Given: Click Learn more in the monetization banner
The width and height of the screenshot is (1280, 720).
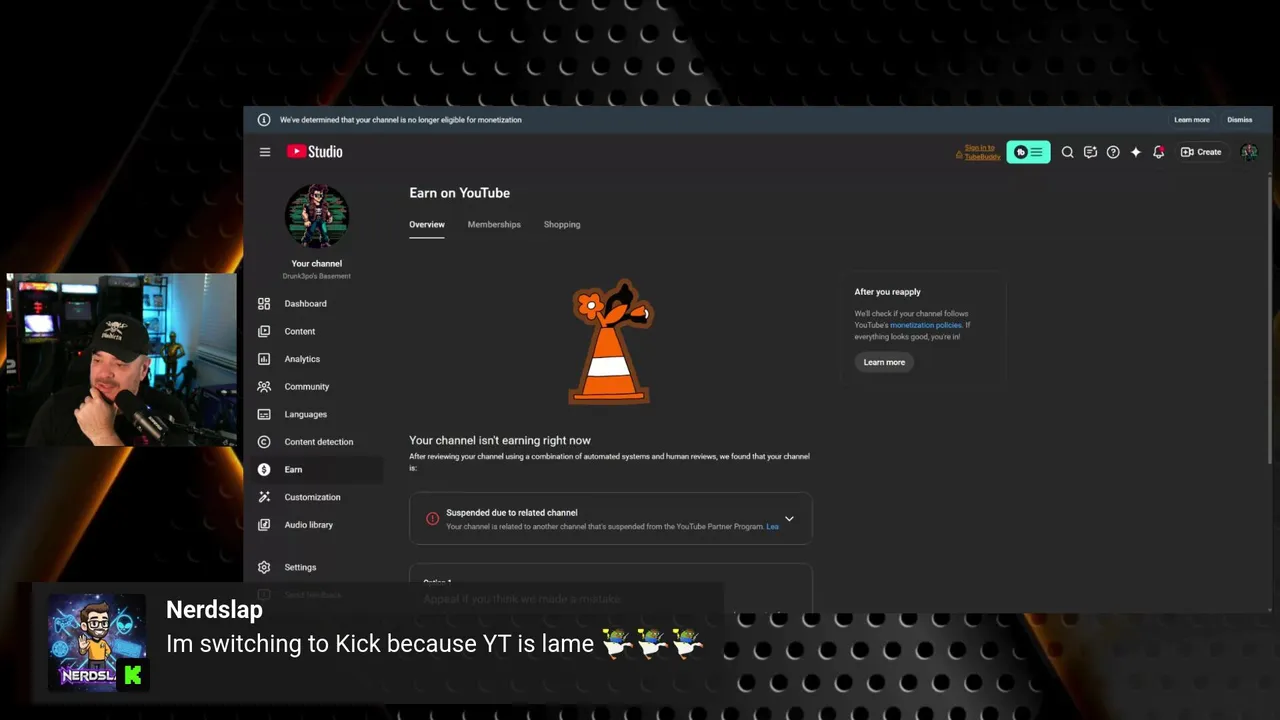Looking at the screenshot, I should click(1191, 120).
